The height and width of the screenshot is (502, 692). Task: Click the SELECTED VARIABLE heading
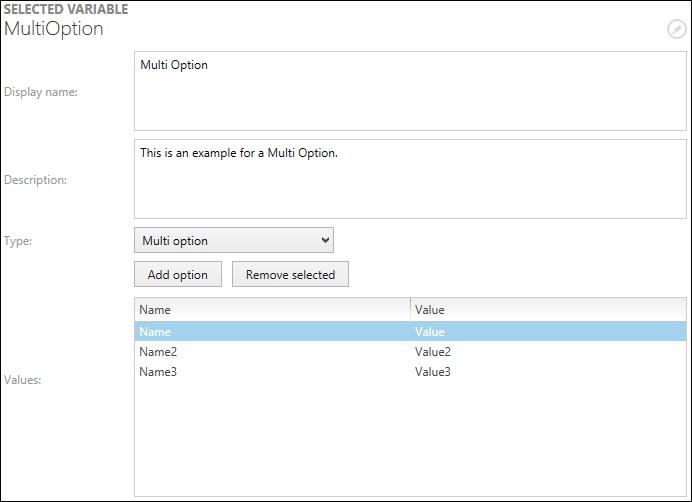66,9
